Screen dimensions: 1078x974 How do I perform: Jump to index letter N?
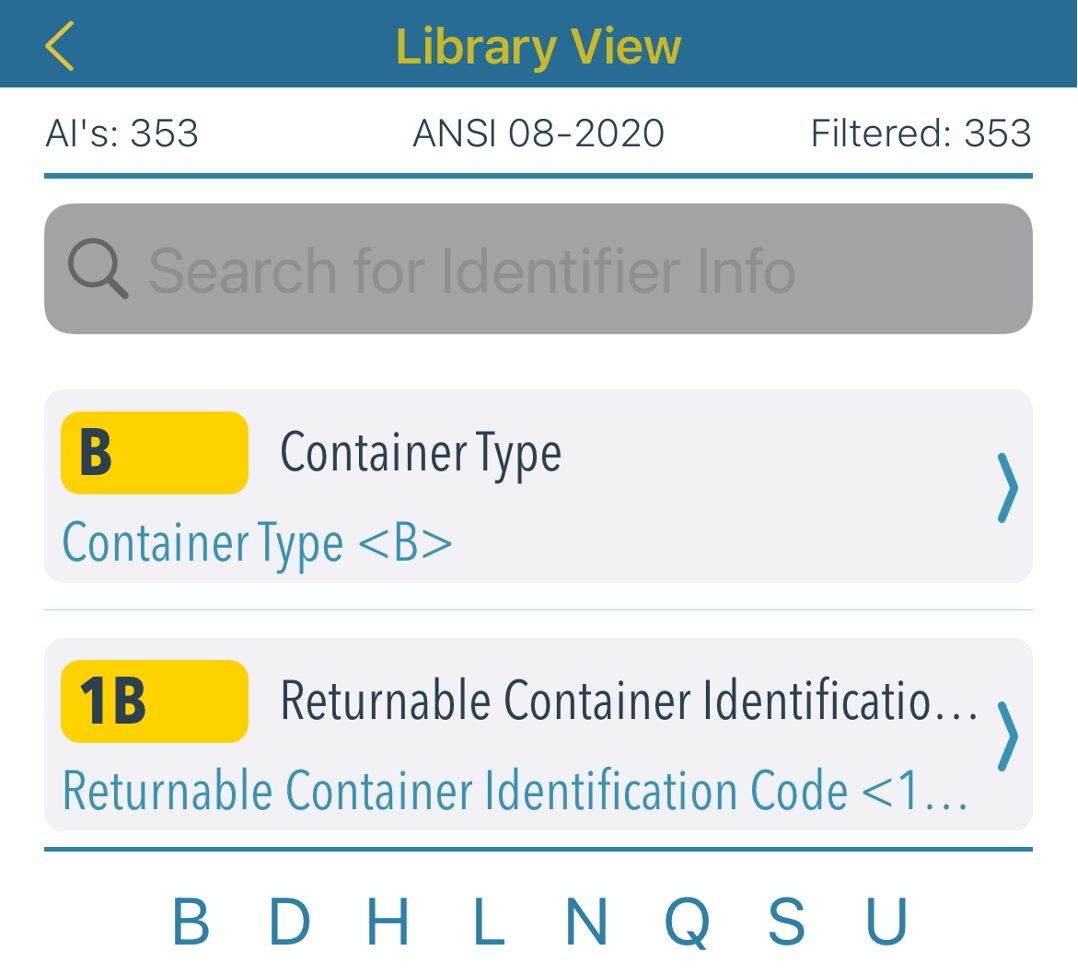click(x=586, y=922)
